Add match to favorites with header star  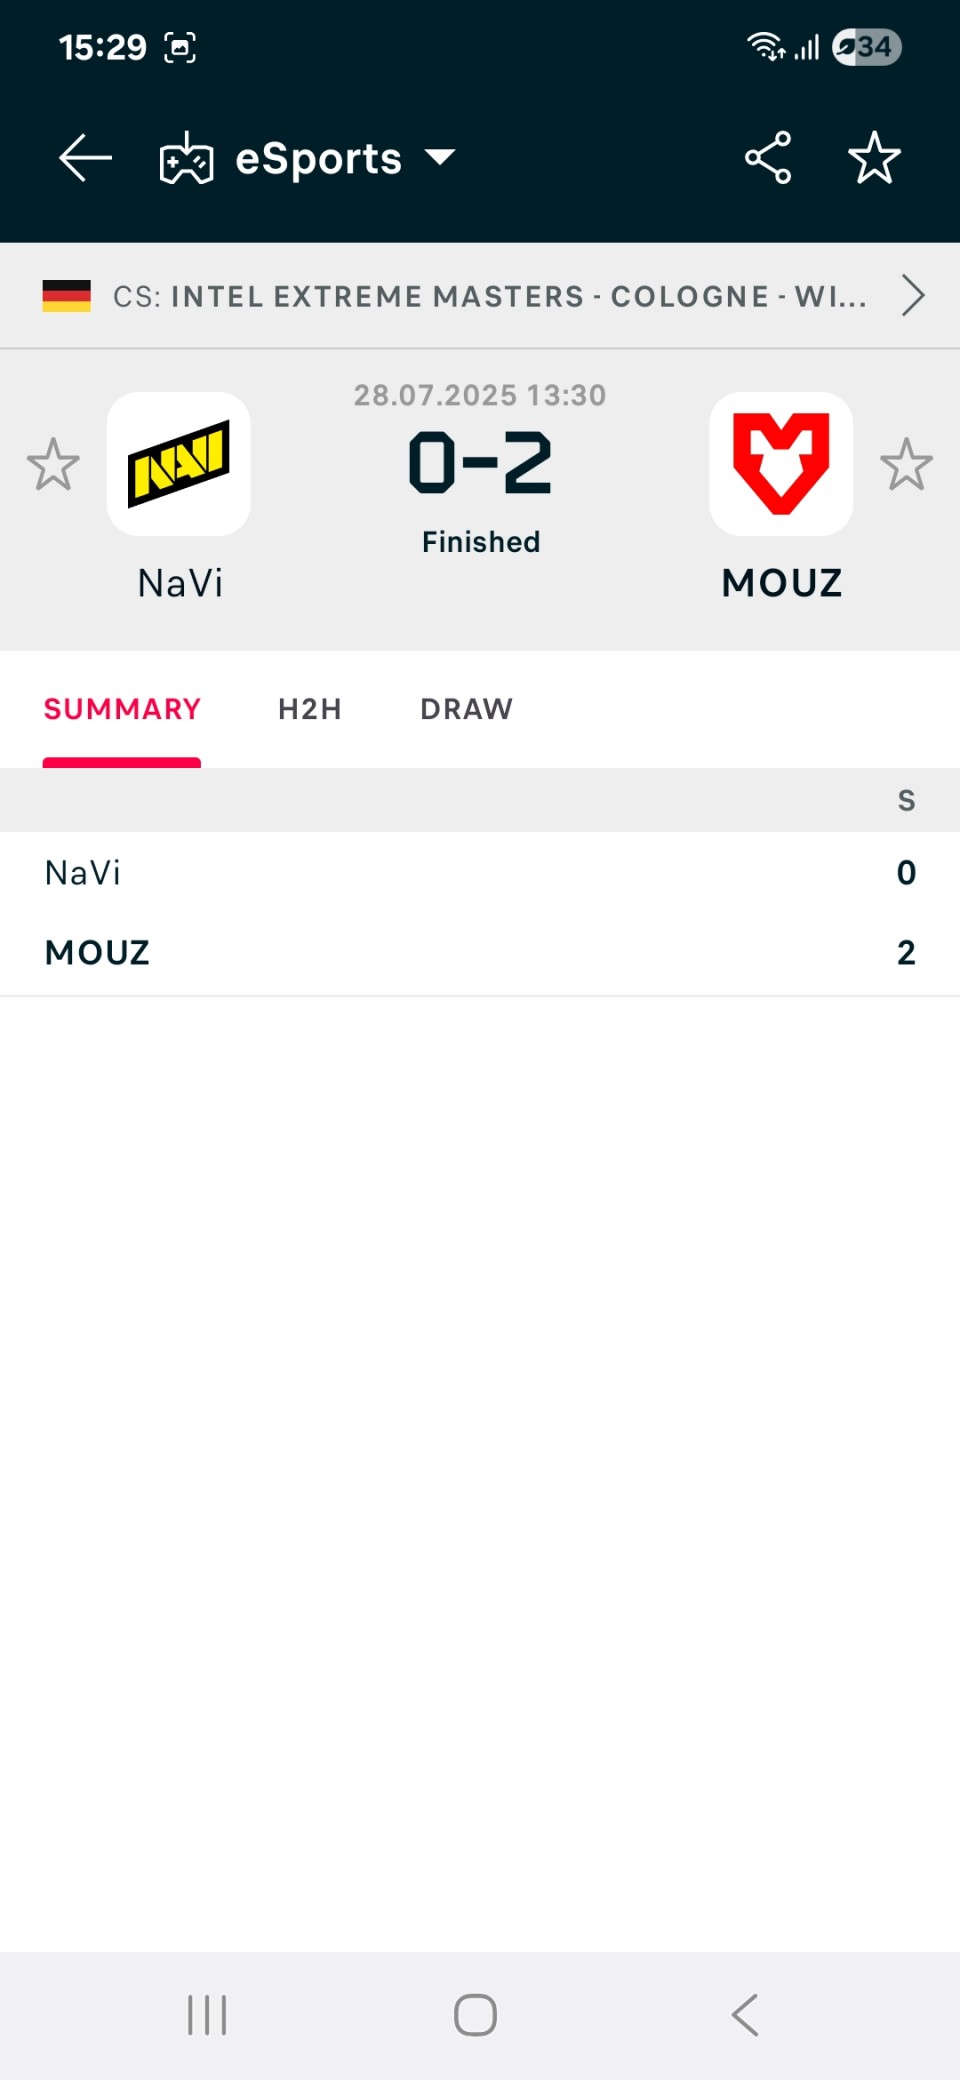(x=874, y=158)
